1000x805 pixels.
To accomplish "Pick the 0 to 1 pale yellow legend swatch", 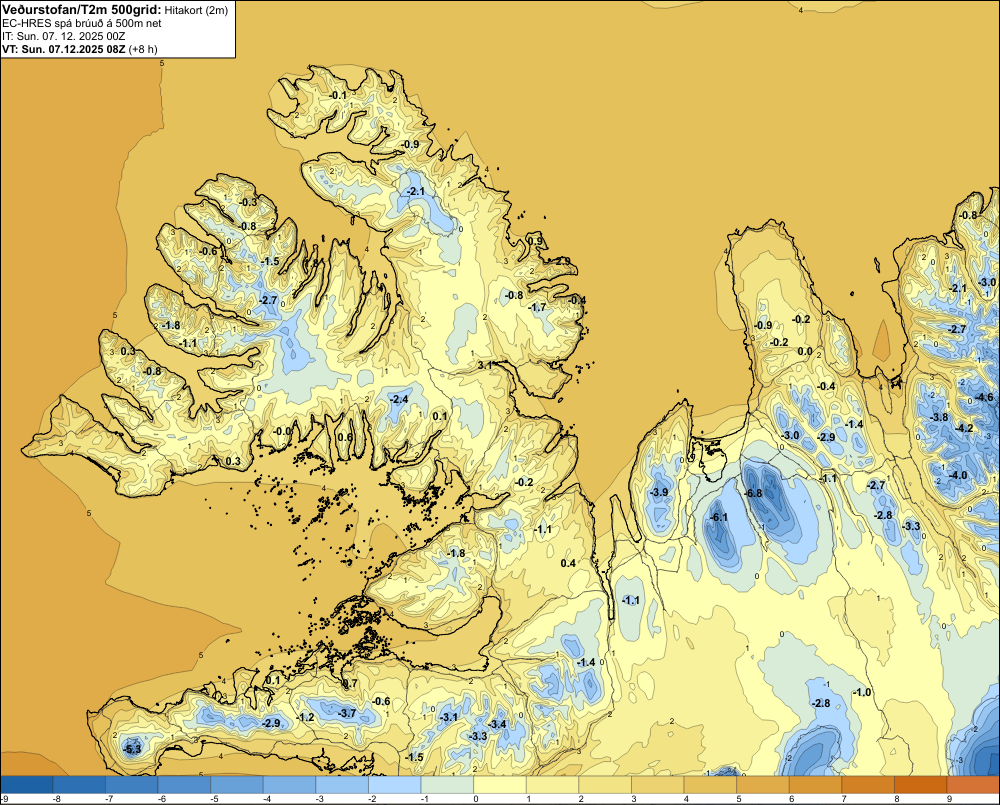I will pos(500,784).
